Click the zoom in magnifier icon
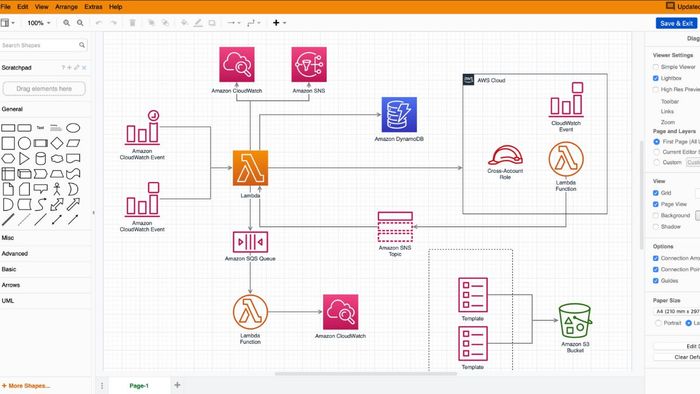This screenshot has width=700, height=394. click(67, 23)
